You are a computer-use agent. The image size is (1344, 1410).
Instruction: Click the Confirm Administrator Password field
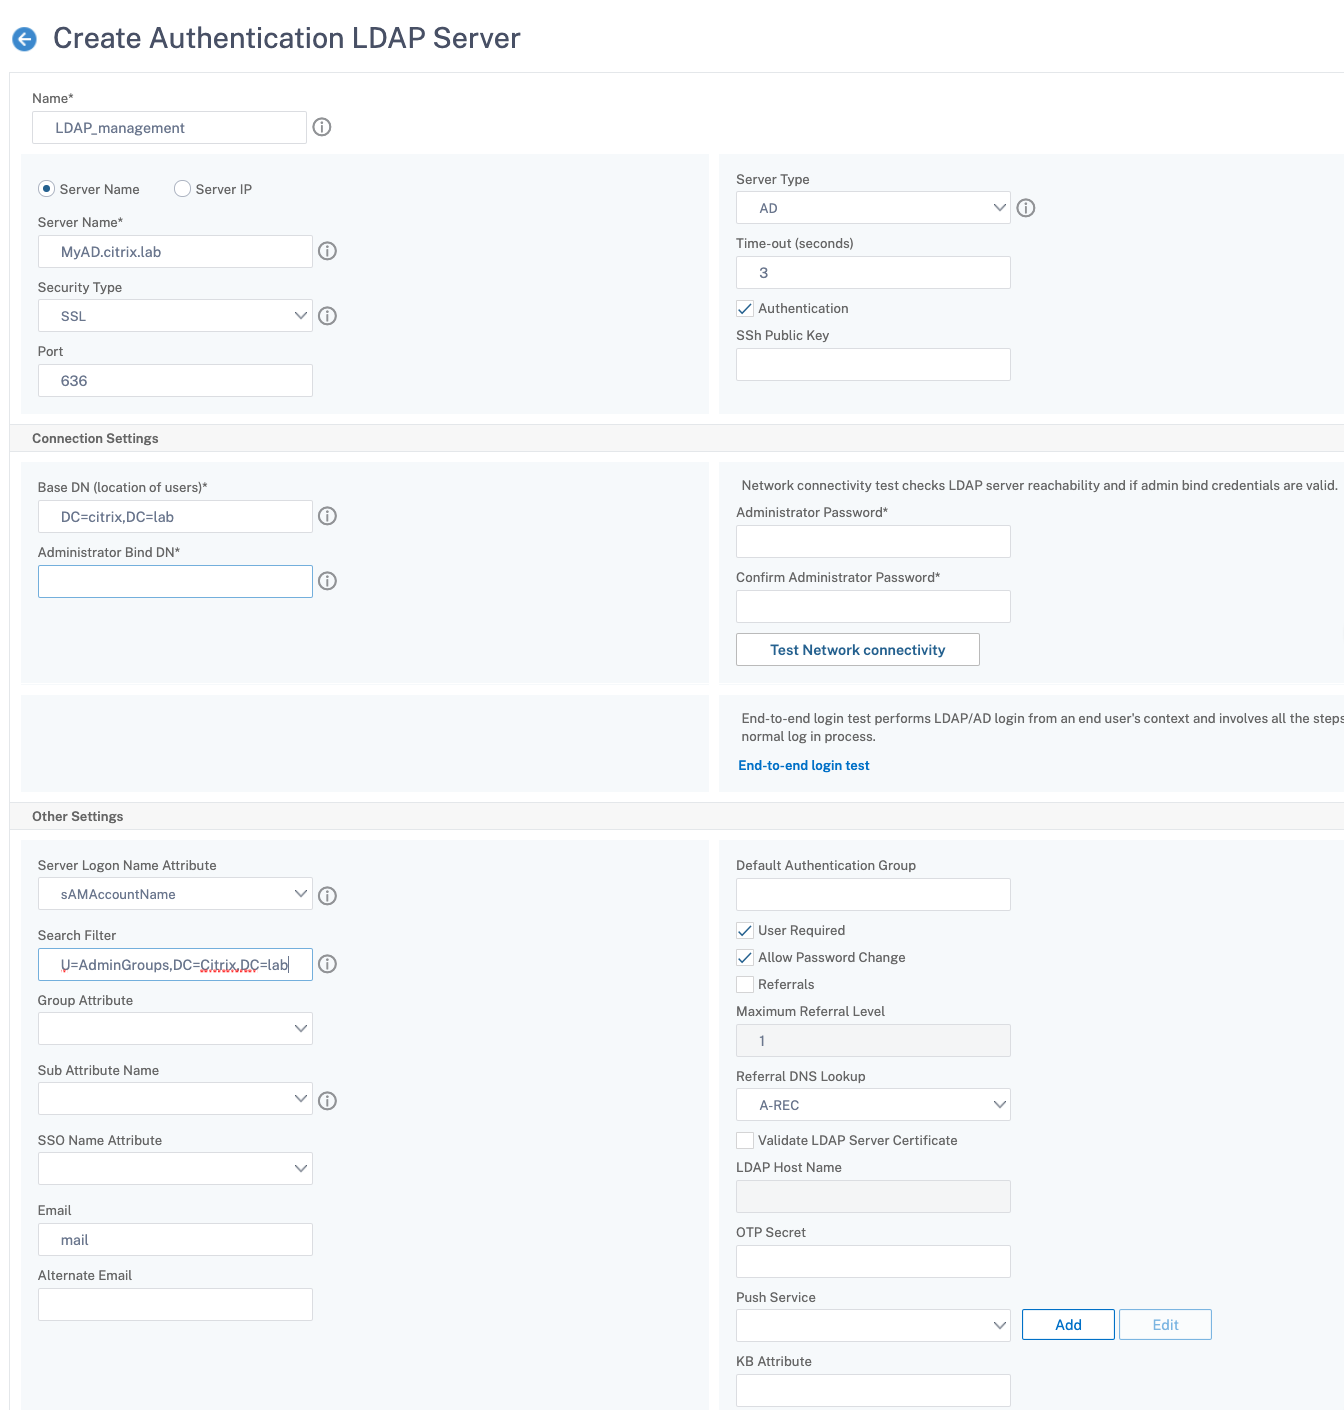tap(873, 607)
